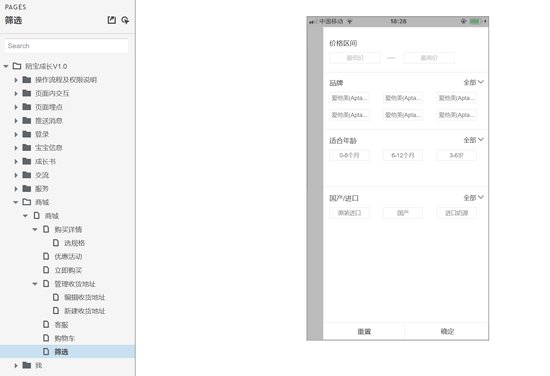The image size is (550, 376).
Task: Expand the 页面埋点 folder arrow
Action: tap(16, 107)
